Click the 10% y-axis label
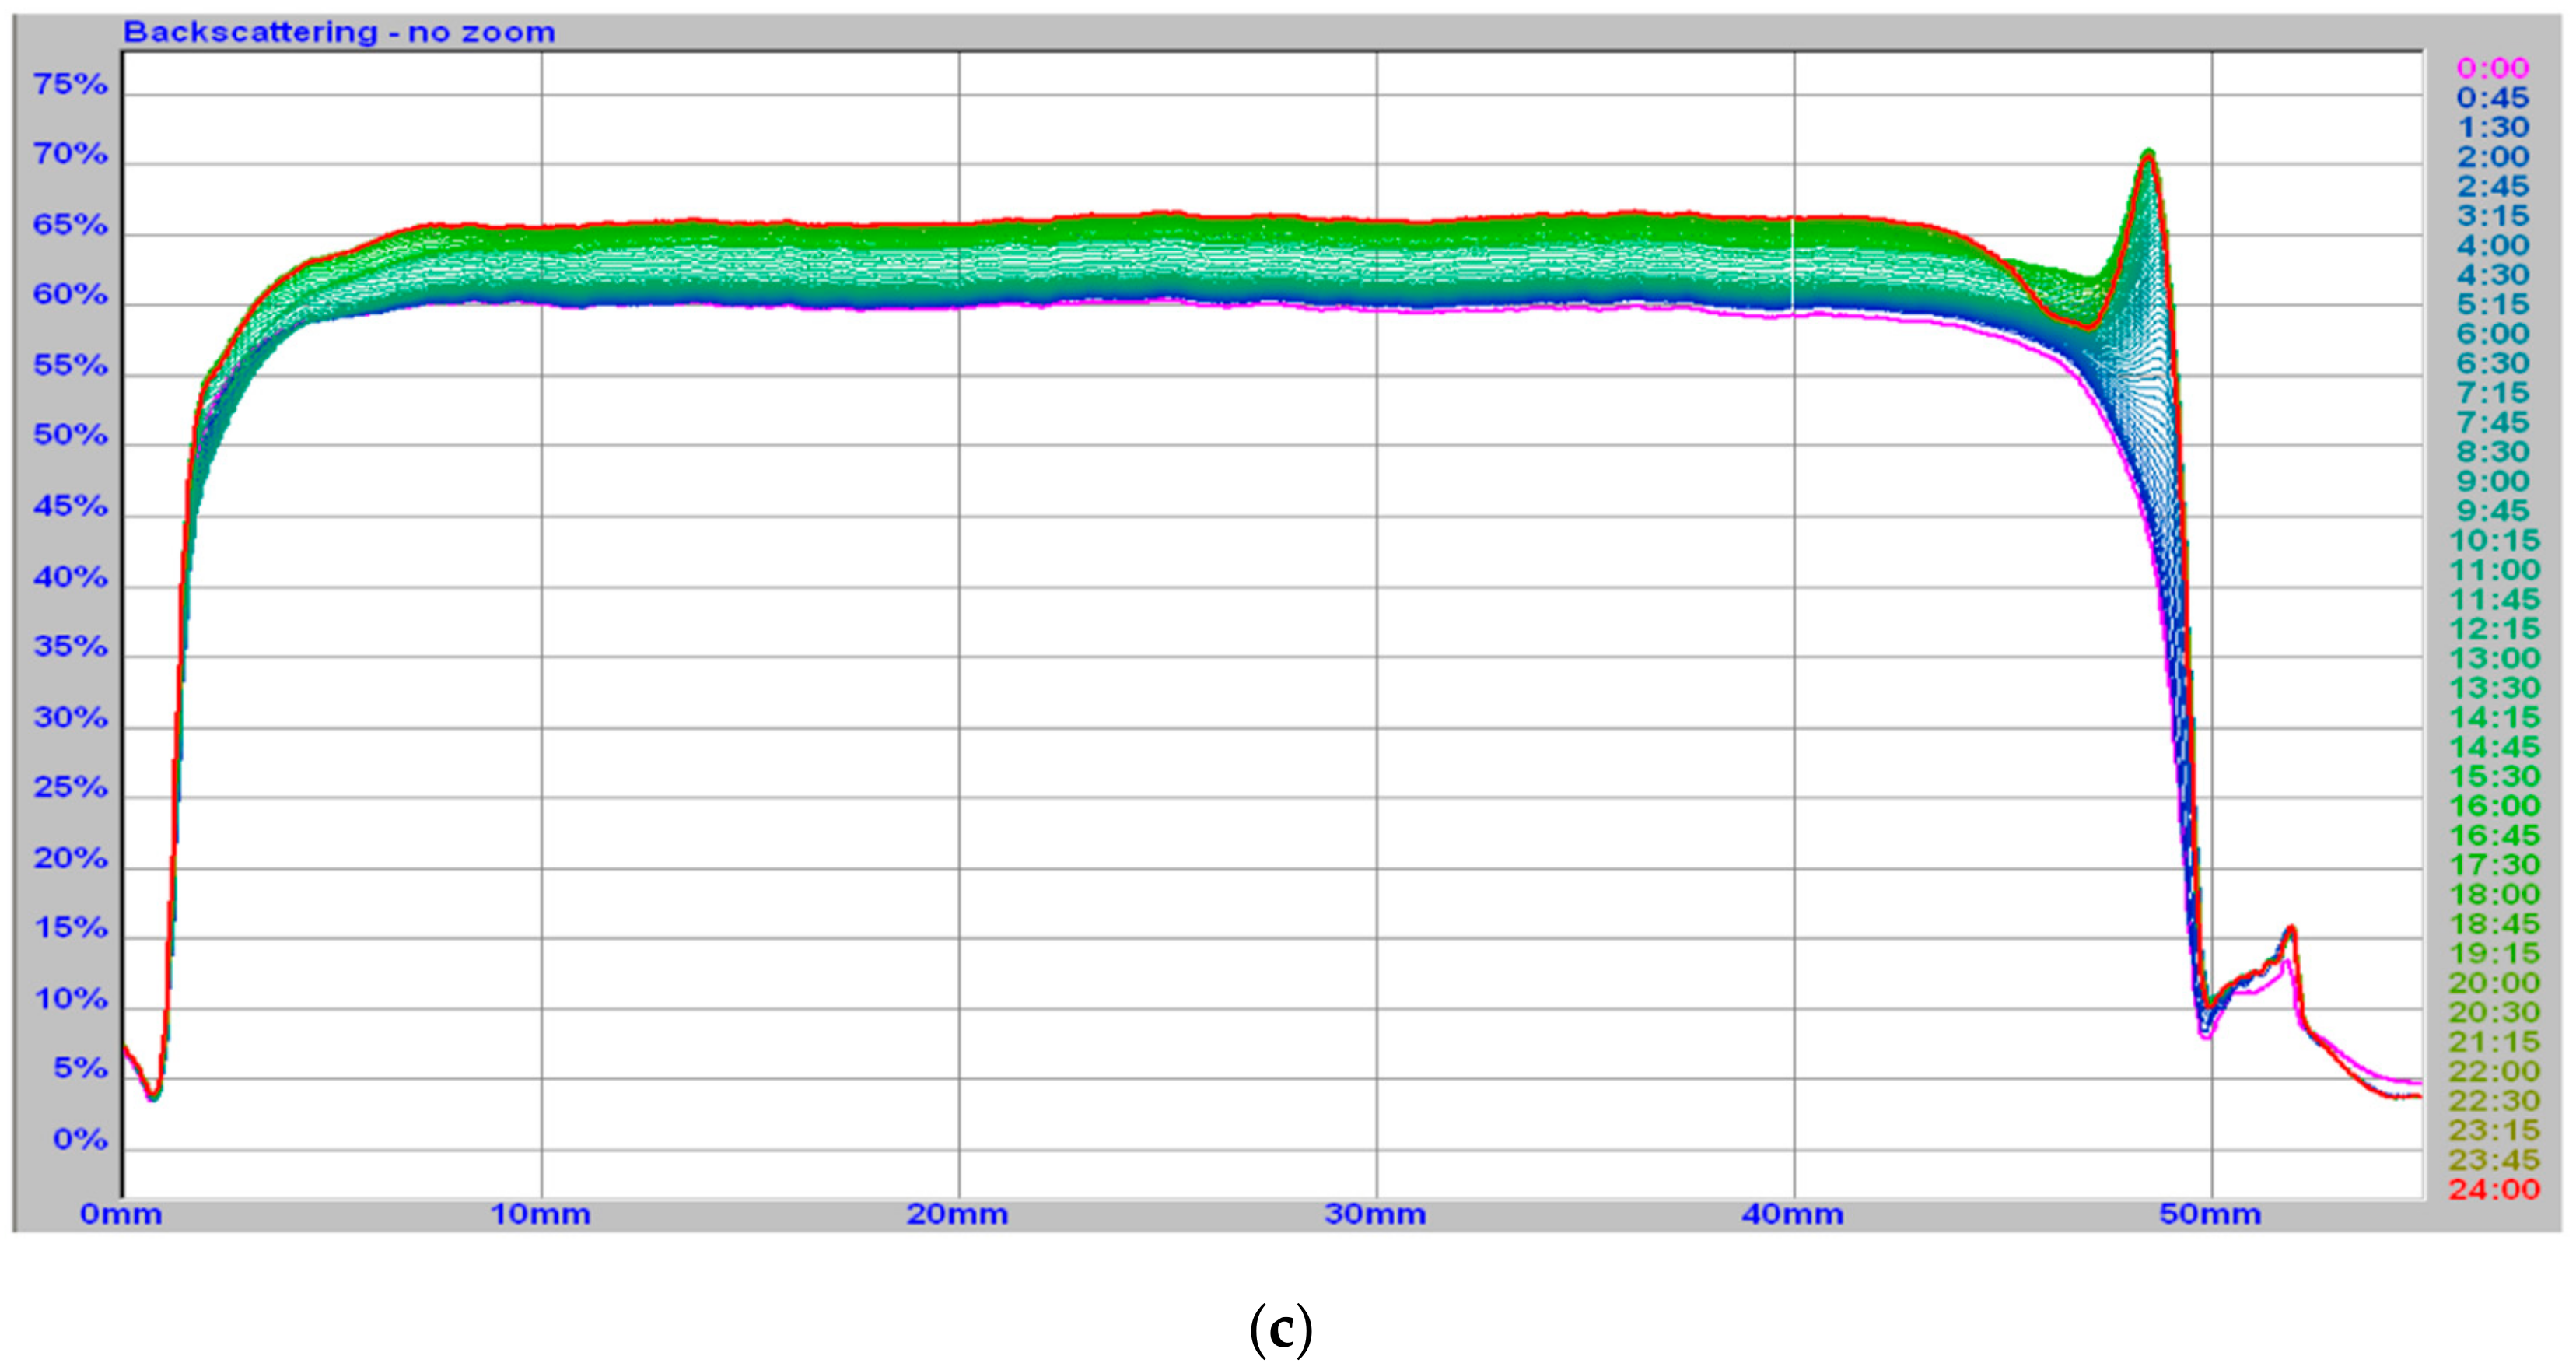This screenshot has width=2576, height=1370. point(70,1000)
